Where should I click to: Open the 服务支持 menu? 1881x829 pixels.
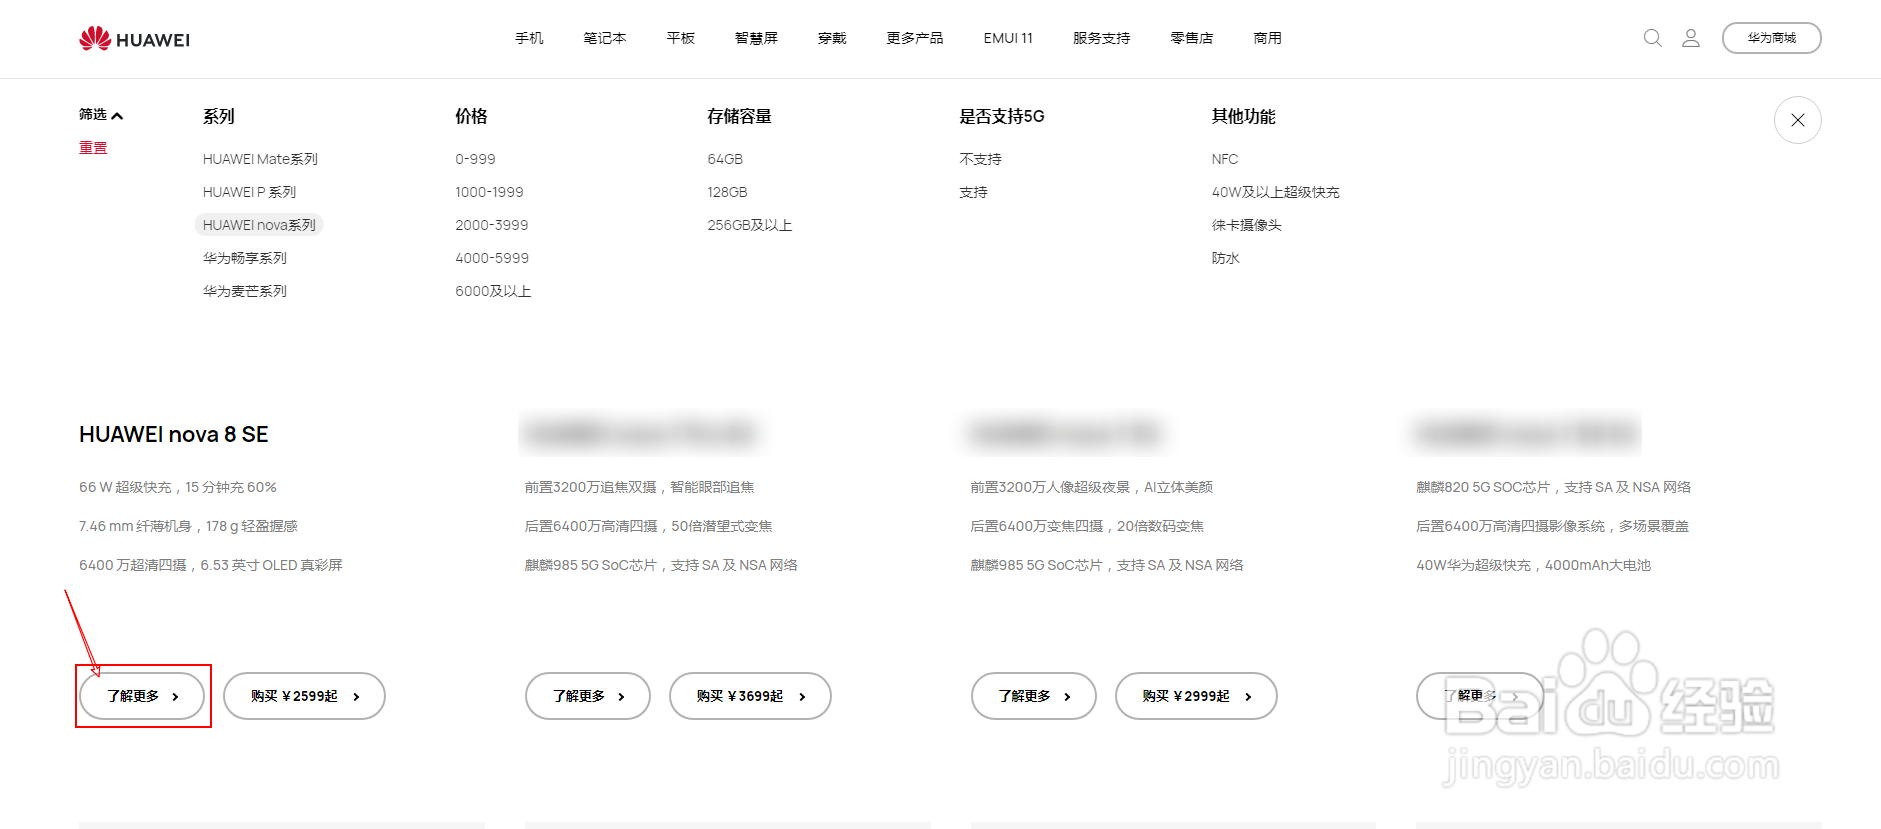click(x=1101, y=38)
